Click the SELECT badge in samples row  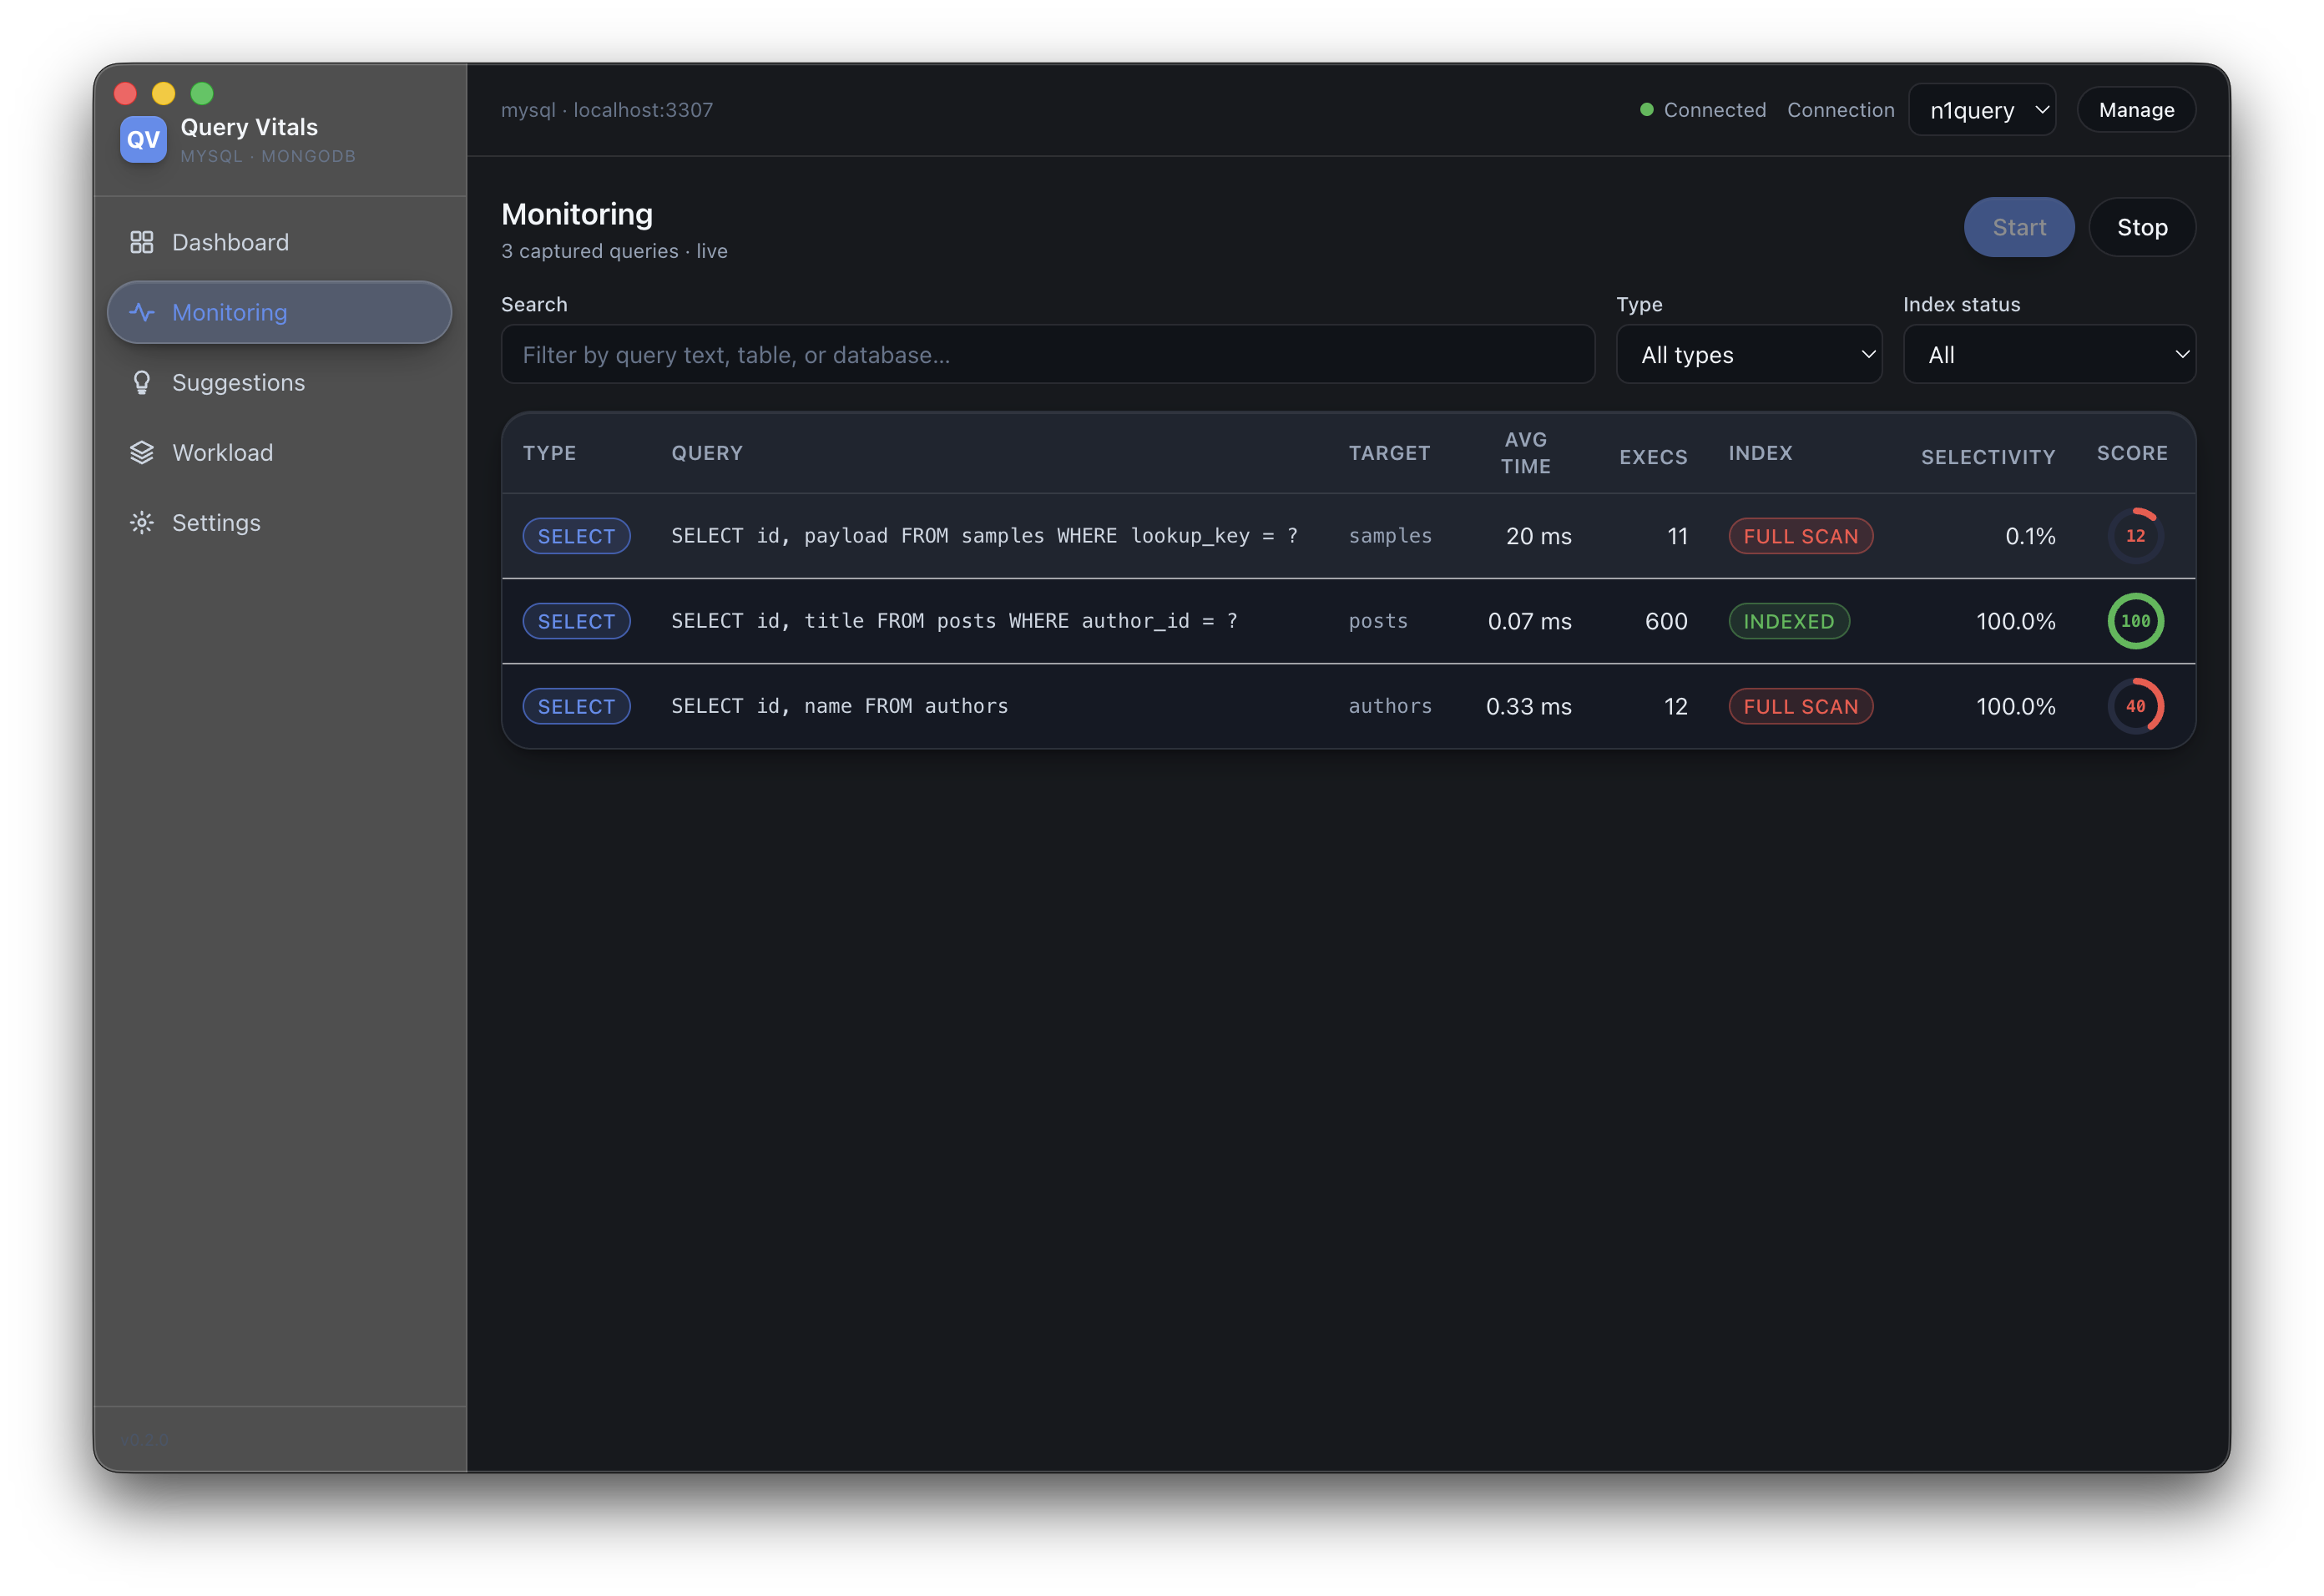click(576, 536)
